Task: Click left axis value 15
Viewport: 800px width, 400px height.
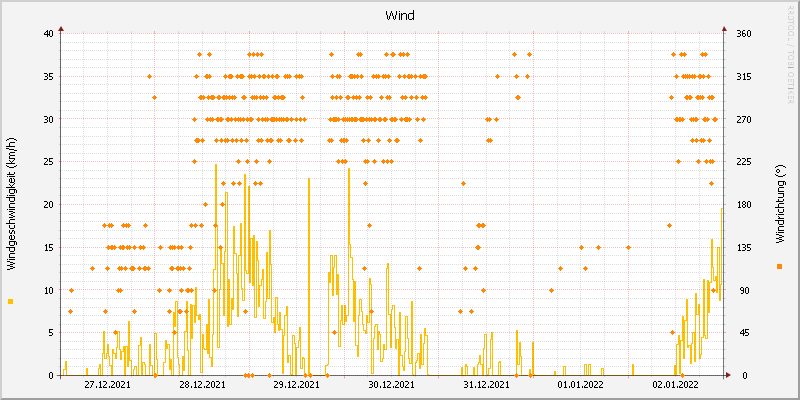Action: (48, 247)
